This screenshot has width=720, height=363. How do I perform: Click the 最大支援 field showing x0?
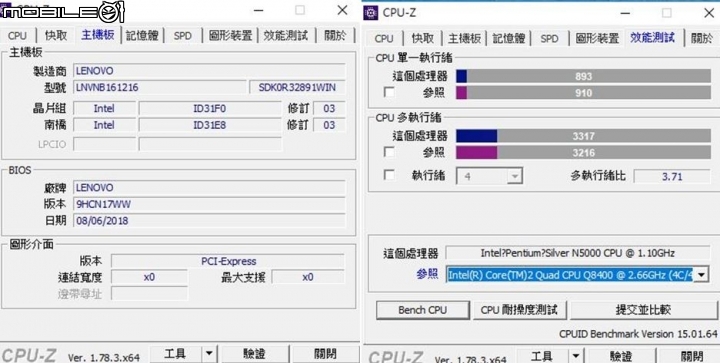pos(308,277)
